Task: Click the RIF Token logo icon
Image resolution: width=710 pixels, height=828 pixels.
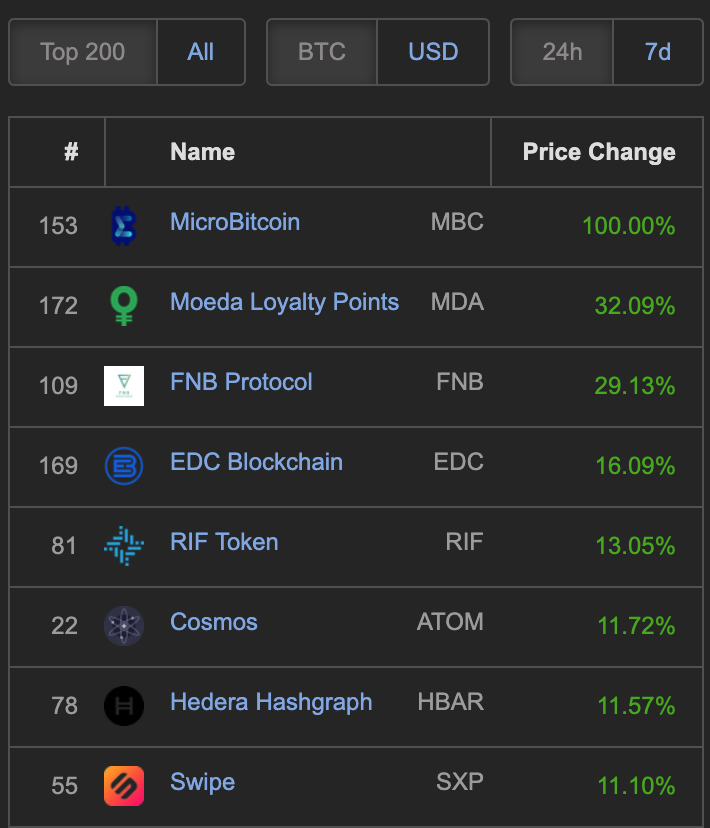Action: pyautogui.click(x=124, y=546)
